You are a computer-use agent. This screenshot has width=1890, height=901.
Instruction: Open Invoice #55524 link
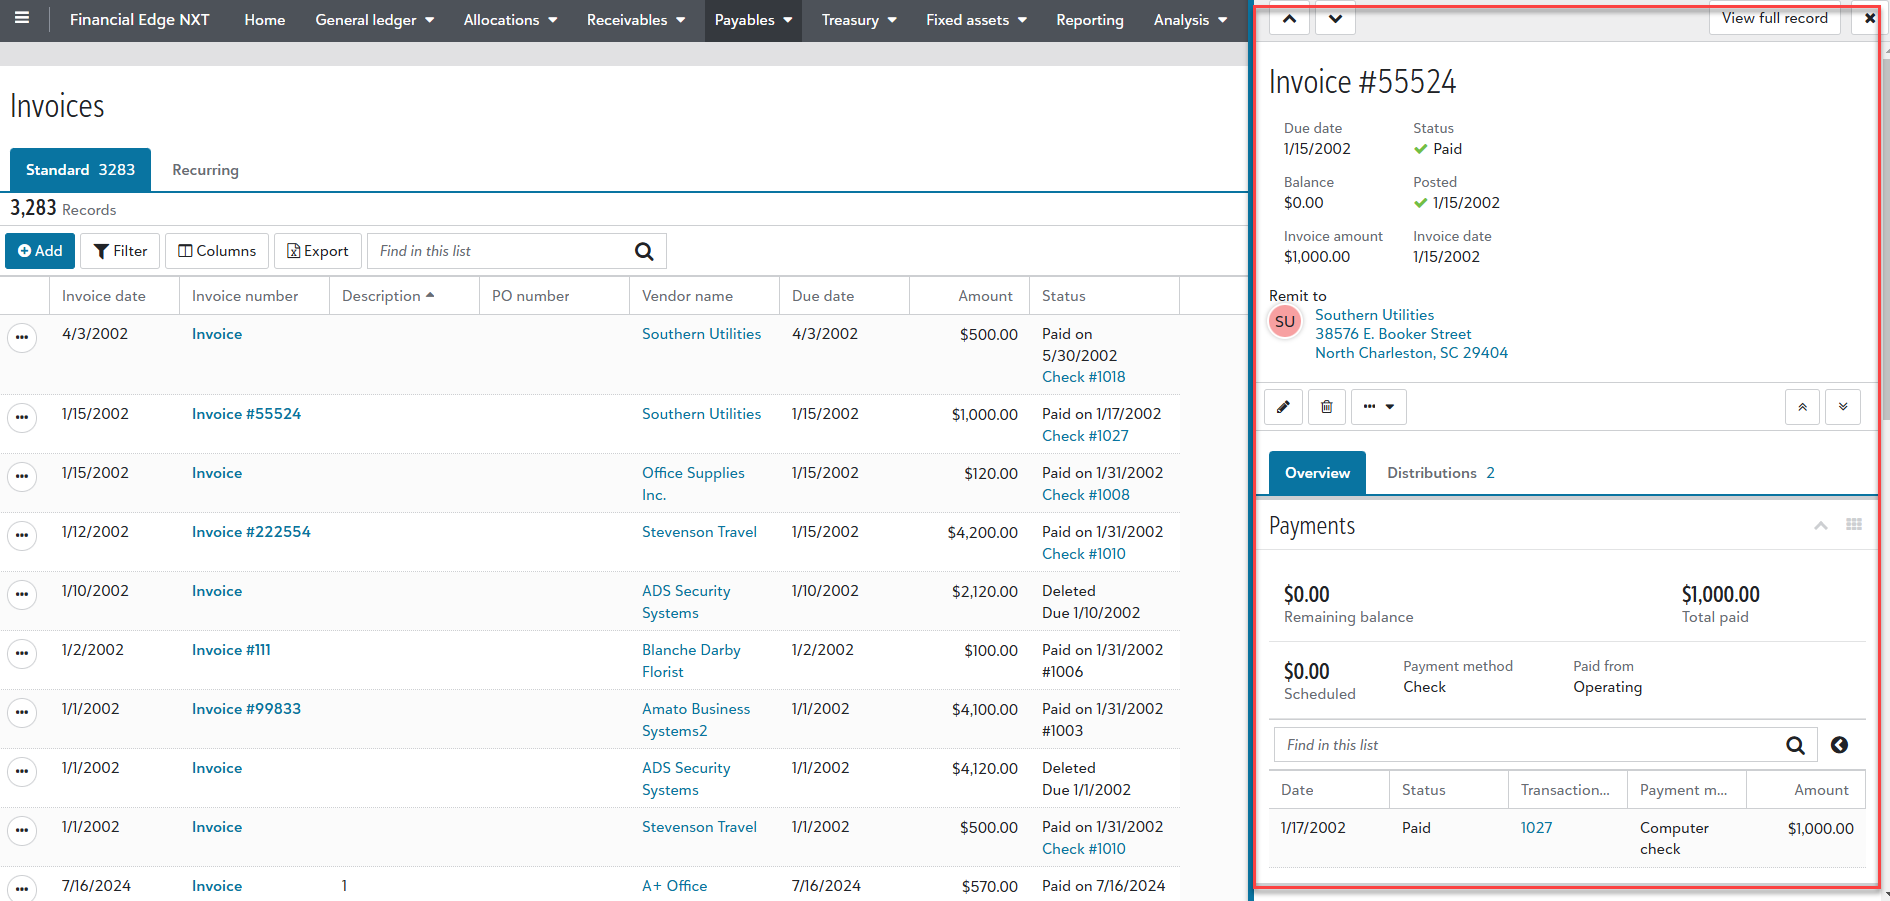coord(246,414)
